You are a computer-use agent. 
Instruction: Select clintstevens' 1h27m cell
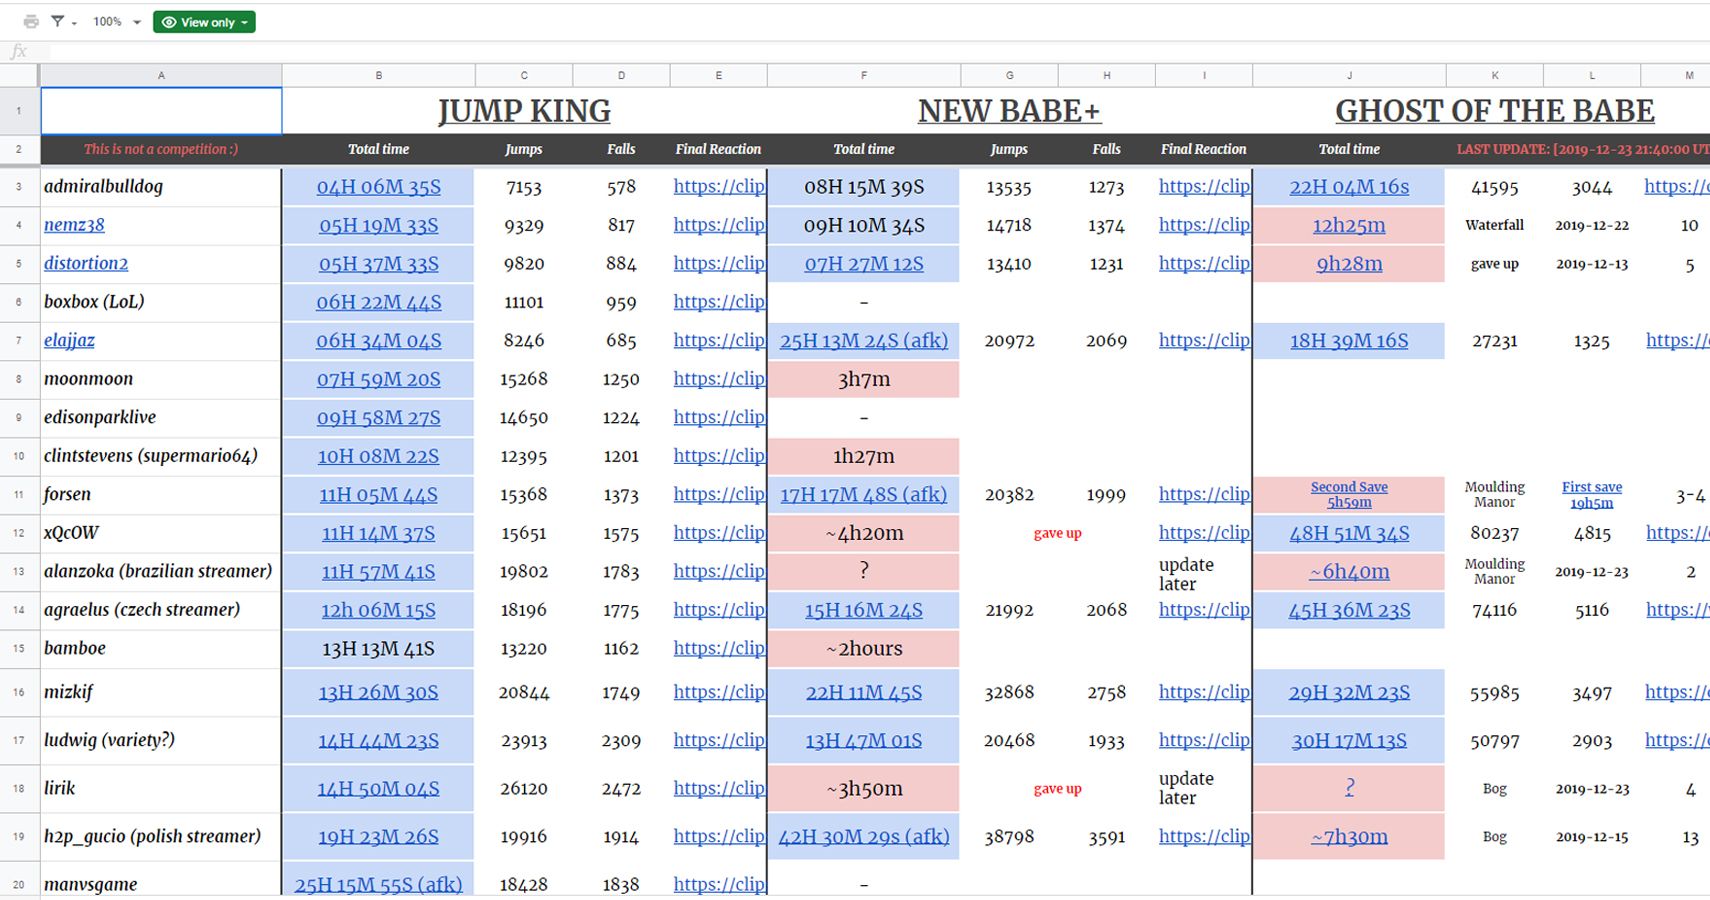864,456
